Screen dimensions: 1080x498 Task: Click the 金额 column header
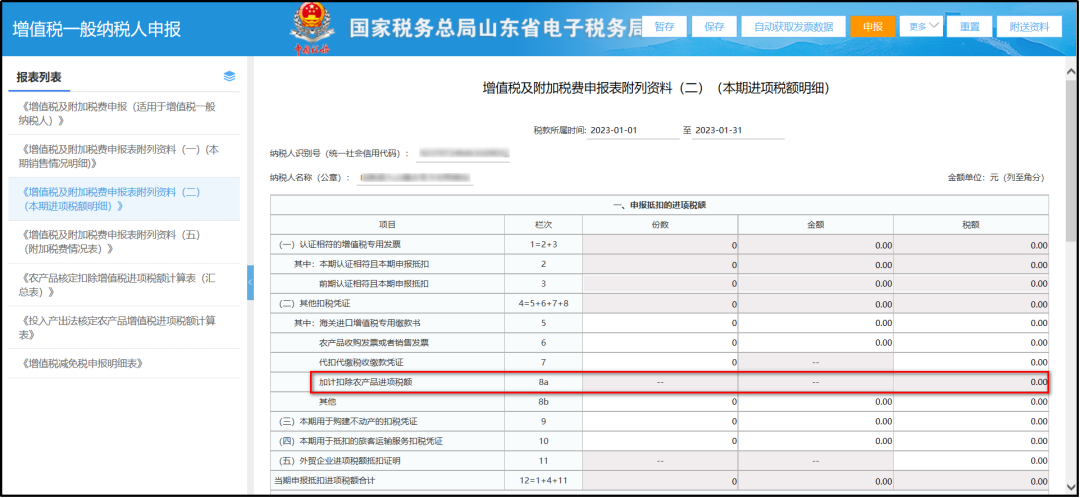pos(816,225)
